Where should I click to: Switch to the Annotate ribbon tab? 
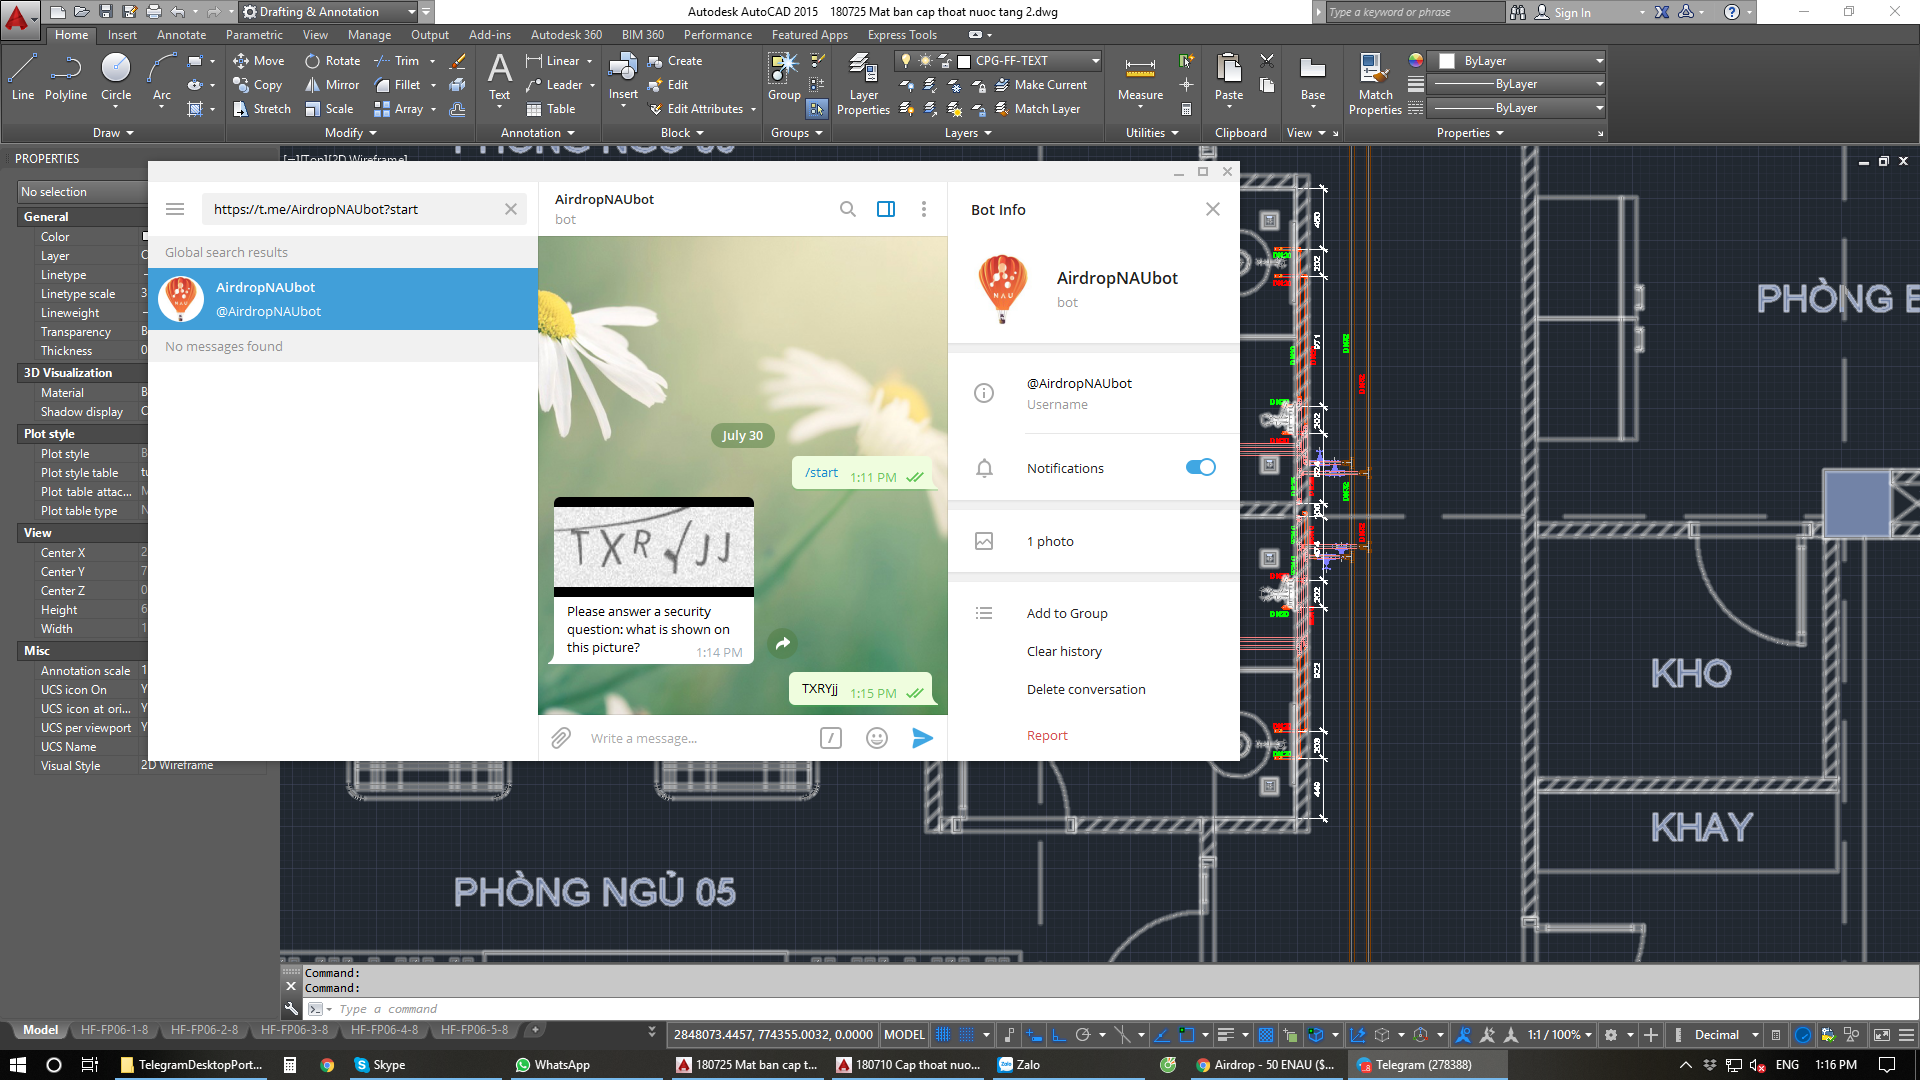click(181, 35)
